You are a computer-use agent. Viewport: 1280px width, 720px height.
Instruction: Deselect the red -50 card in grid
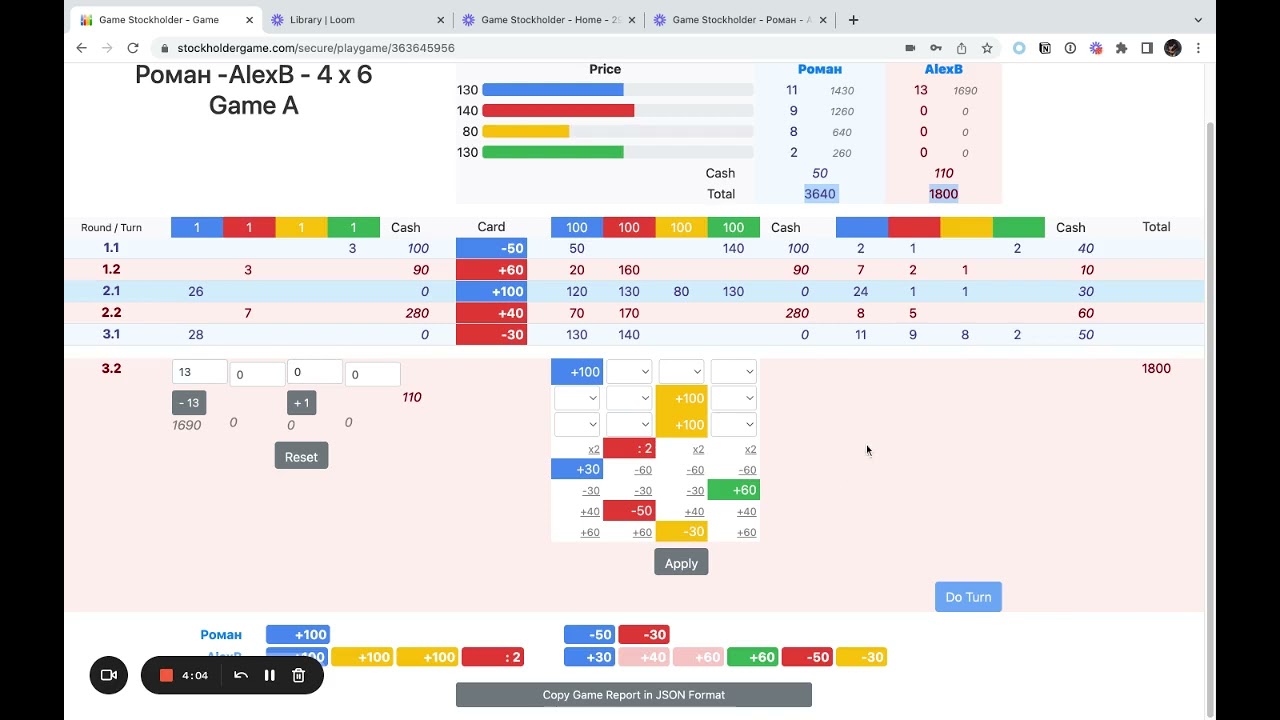(629, 511)
